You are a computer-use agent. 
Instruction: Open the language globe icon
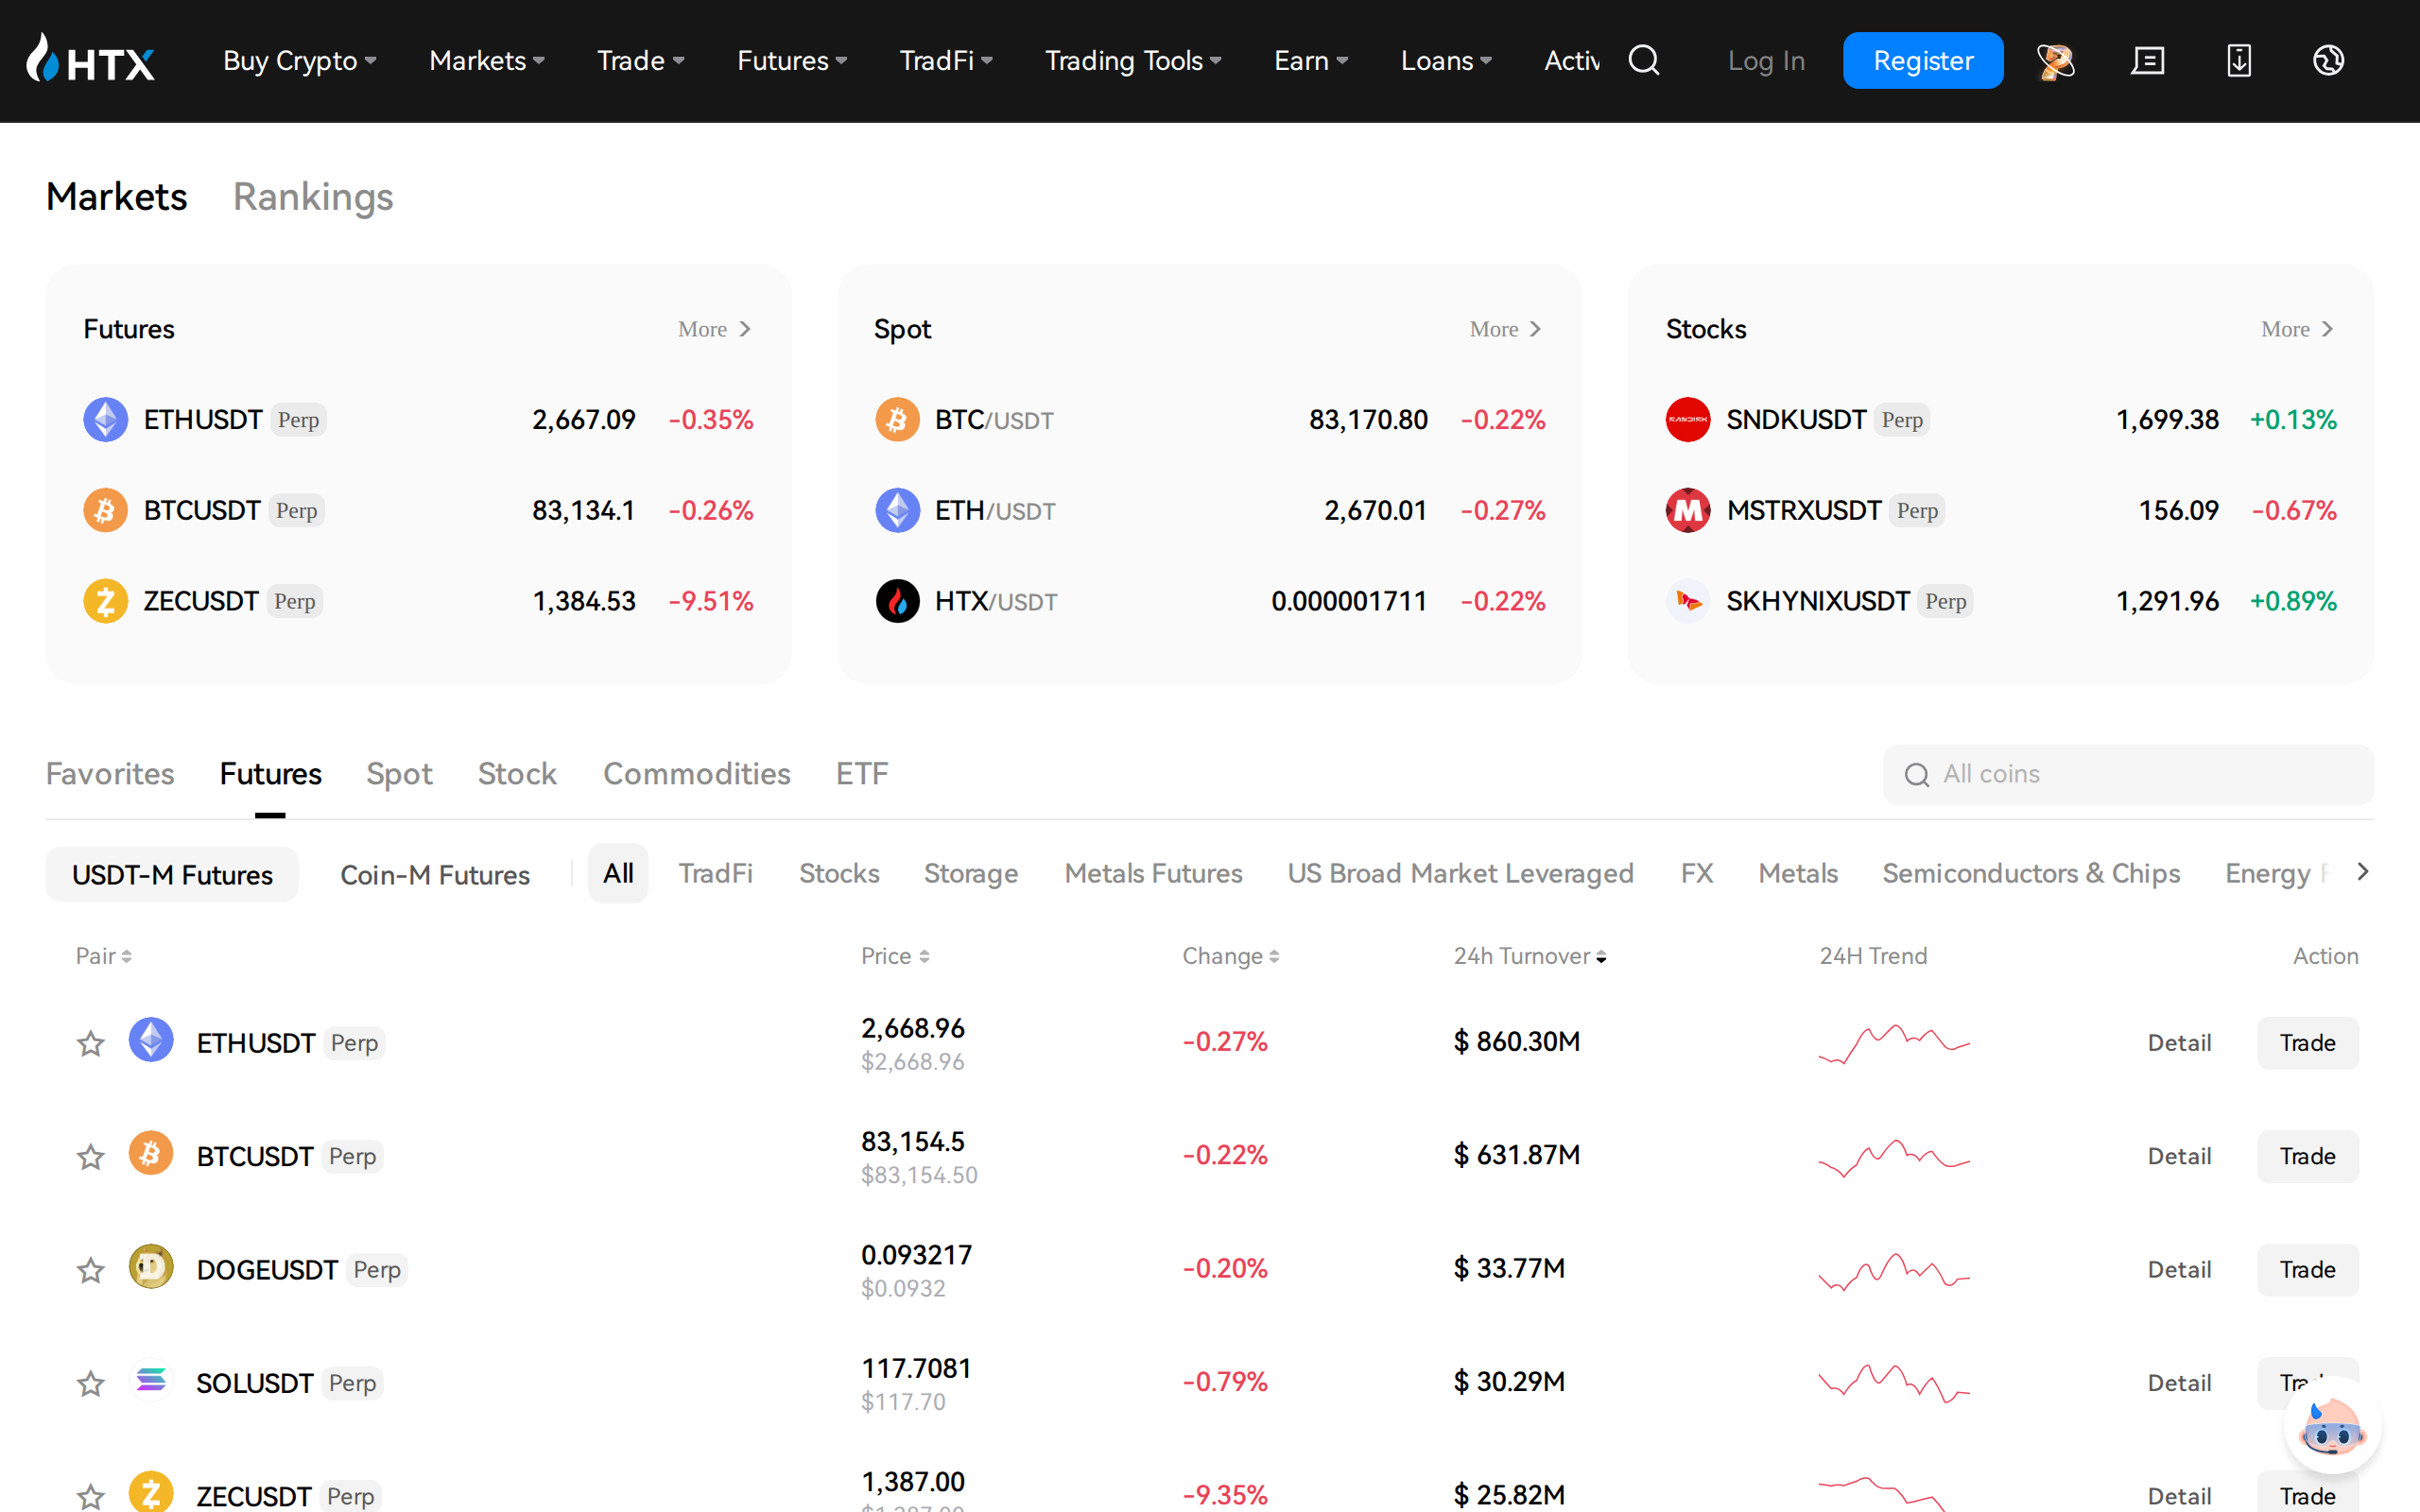[x=2329, y=61]
